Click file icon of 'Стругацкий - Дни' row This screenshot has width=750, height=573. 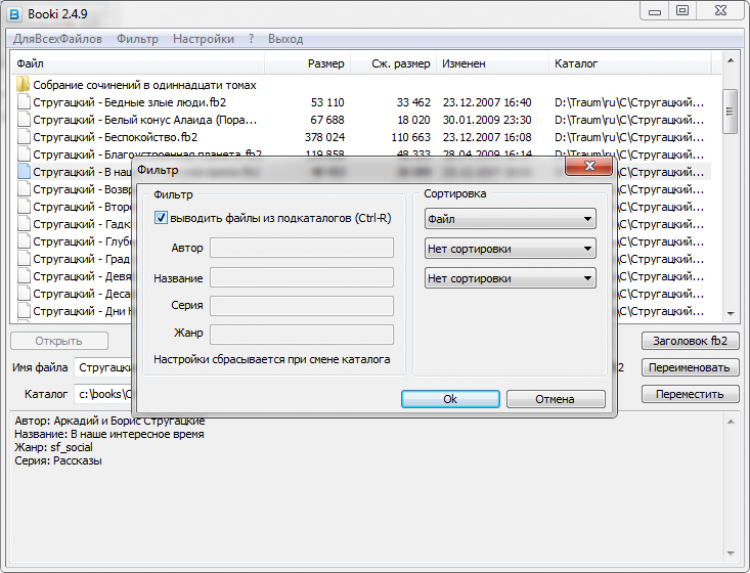point(23,311)
